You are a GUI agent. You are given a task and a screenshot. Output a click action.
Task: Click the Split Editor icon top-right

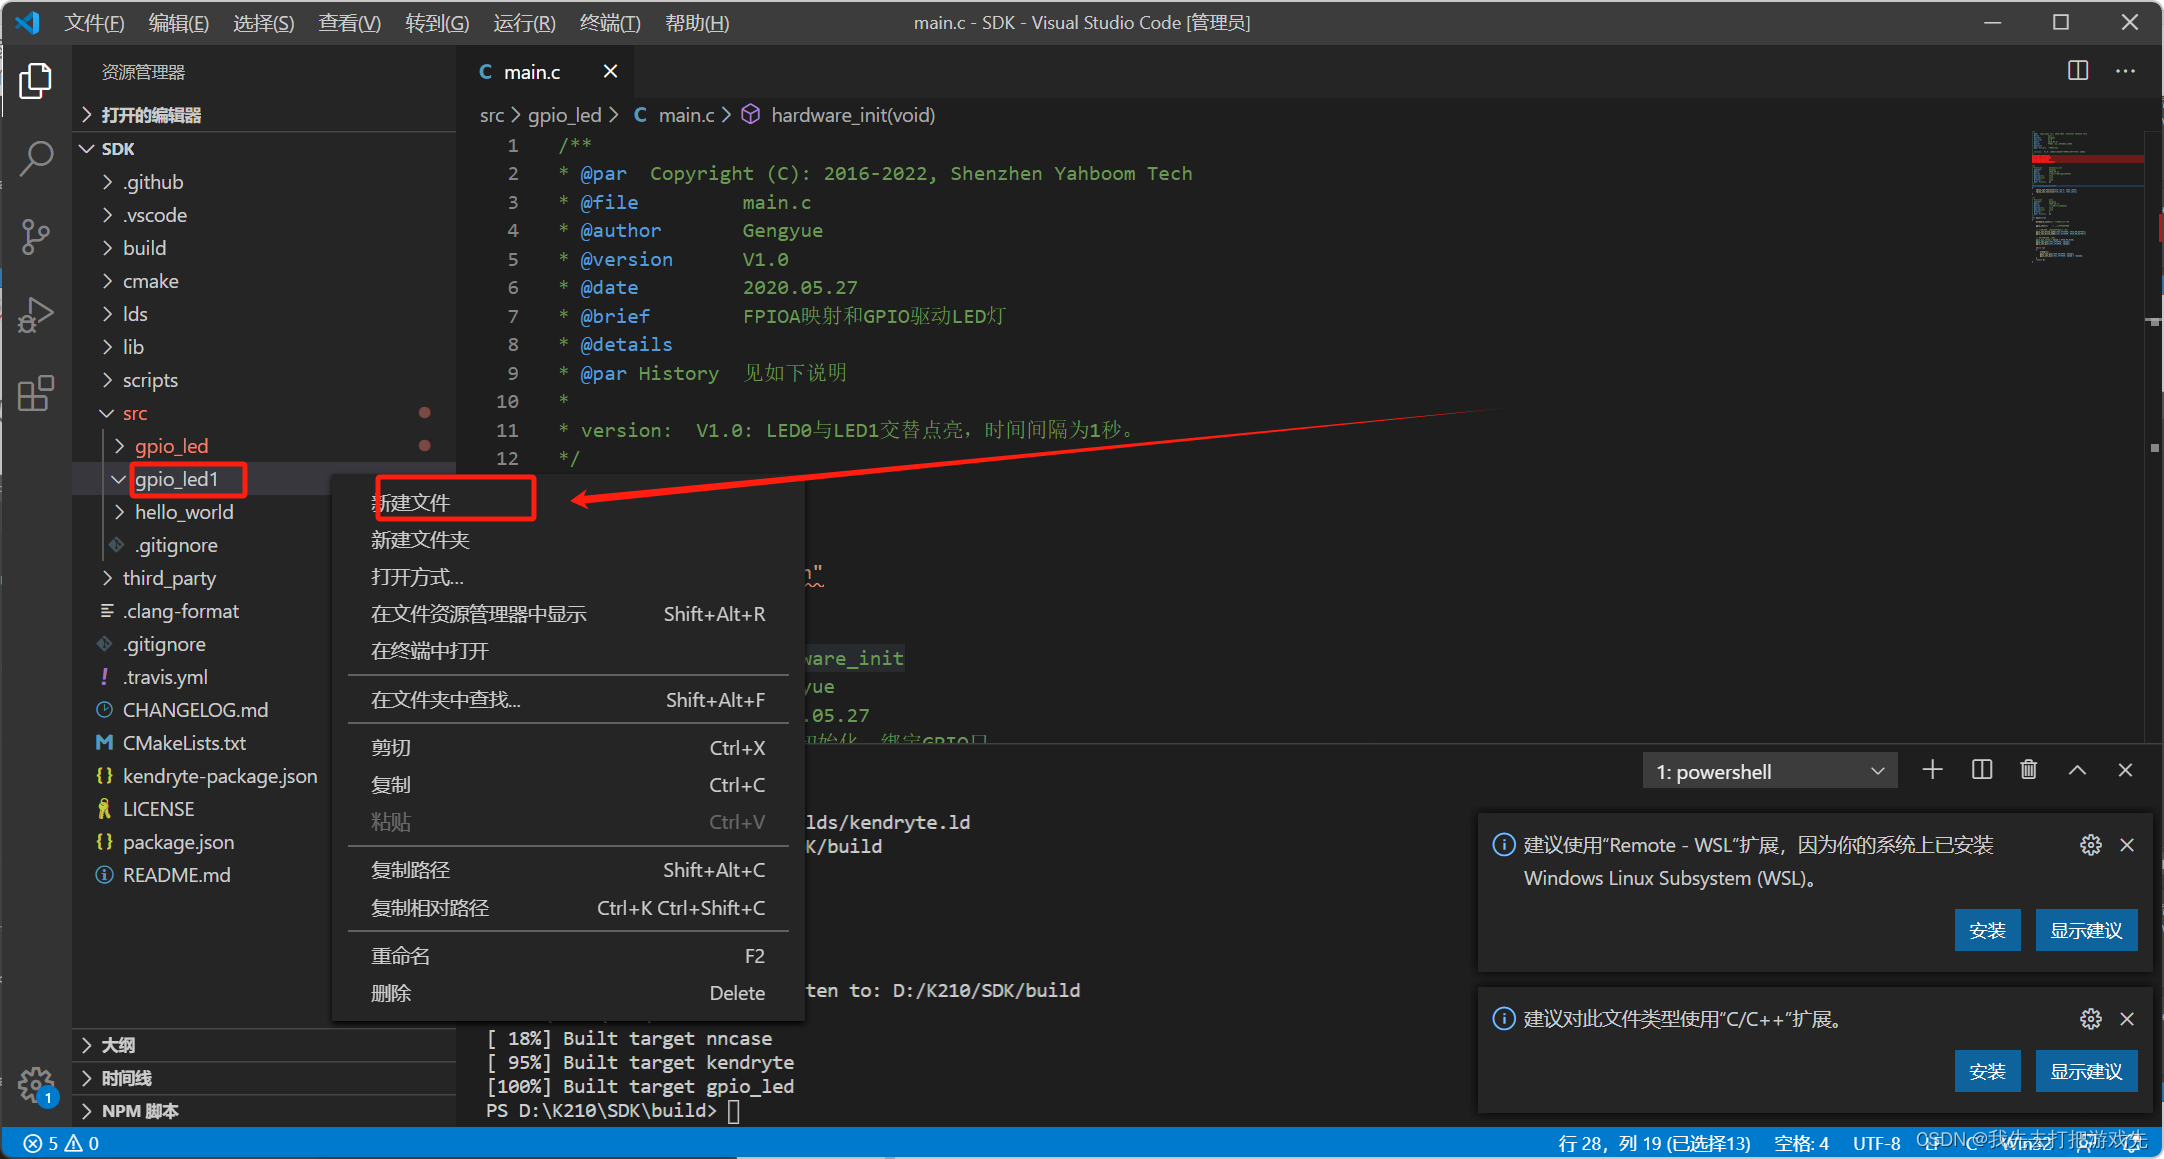click(2078, 72)
